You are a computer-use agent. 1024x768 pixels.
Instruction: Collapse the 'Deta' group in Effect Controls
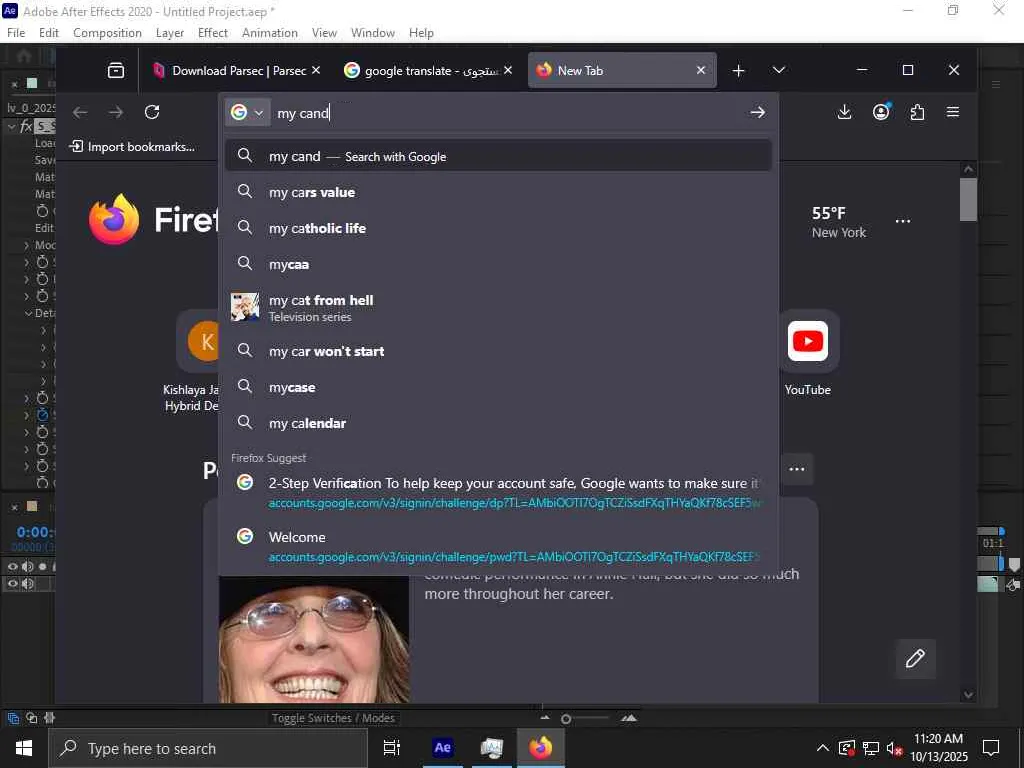click(28, 313)
